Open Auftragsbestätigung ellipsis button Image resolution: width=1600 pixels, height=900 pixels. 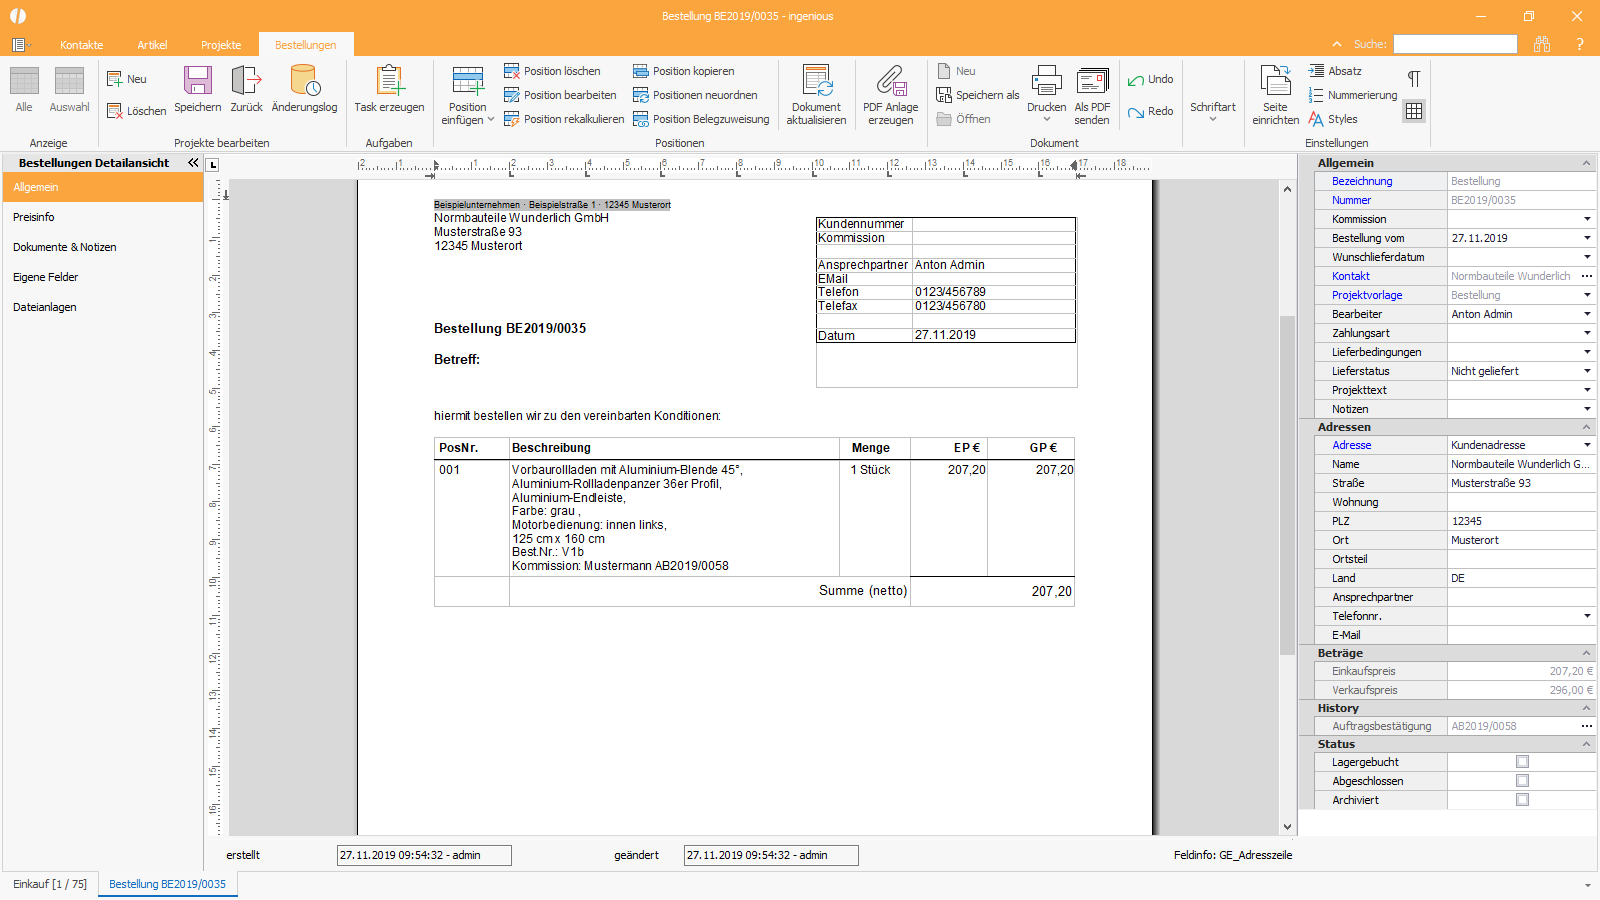(1587, 726)
